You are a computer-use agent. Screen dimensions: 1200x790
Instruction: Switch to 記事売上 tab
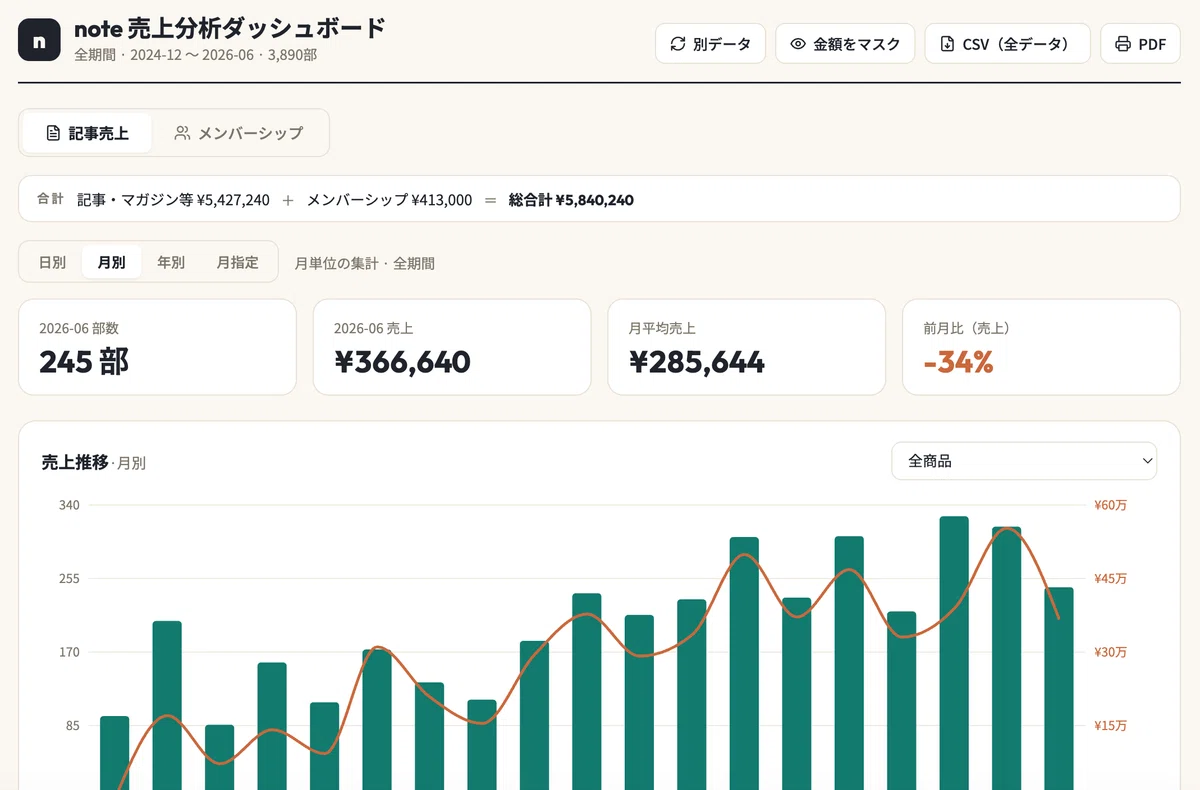coord(87,133)
